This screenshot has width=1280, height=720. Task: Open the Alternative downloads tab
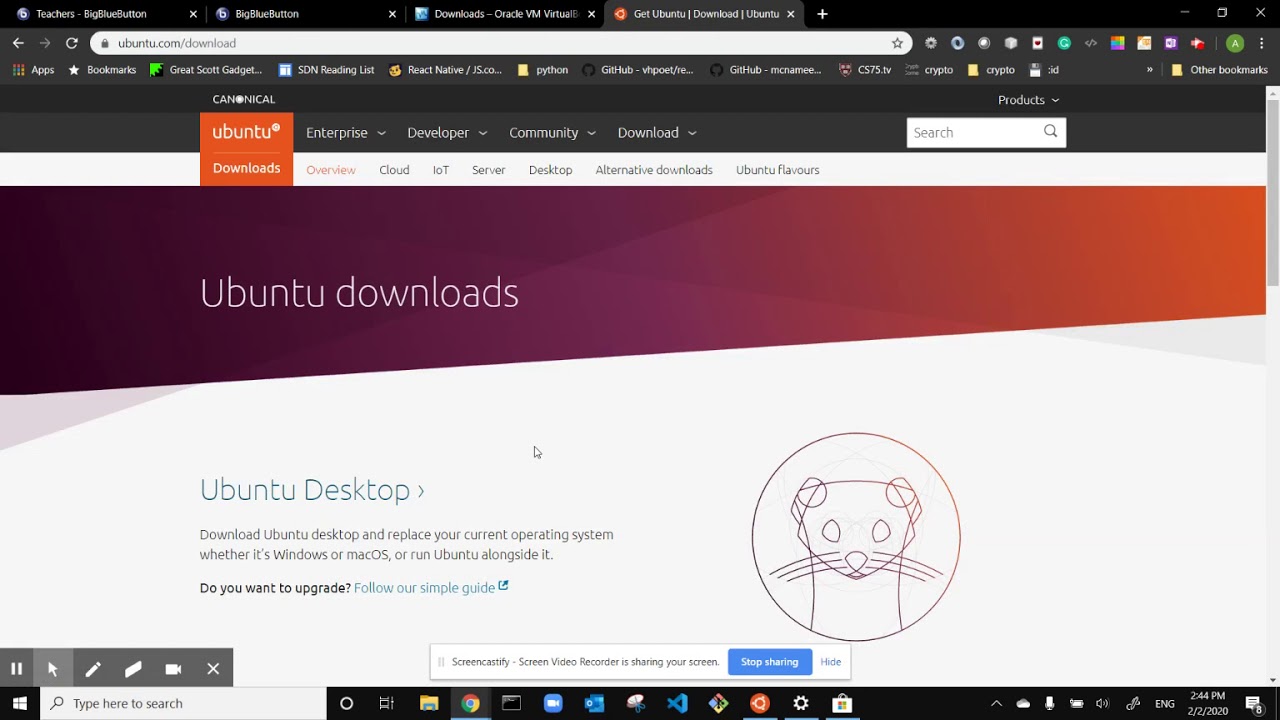654,170
